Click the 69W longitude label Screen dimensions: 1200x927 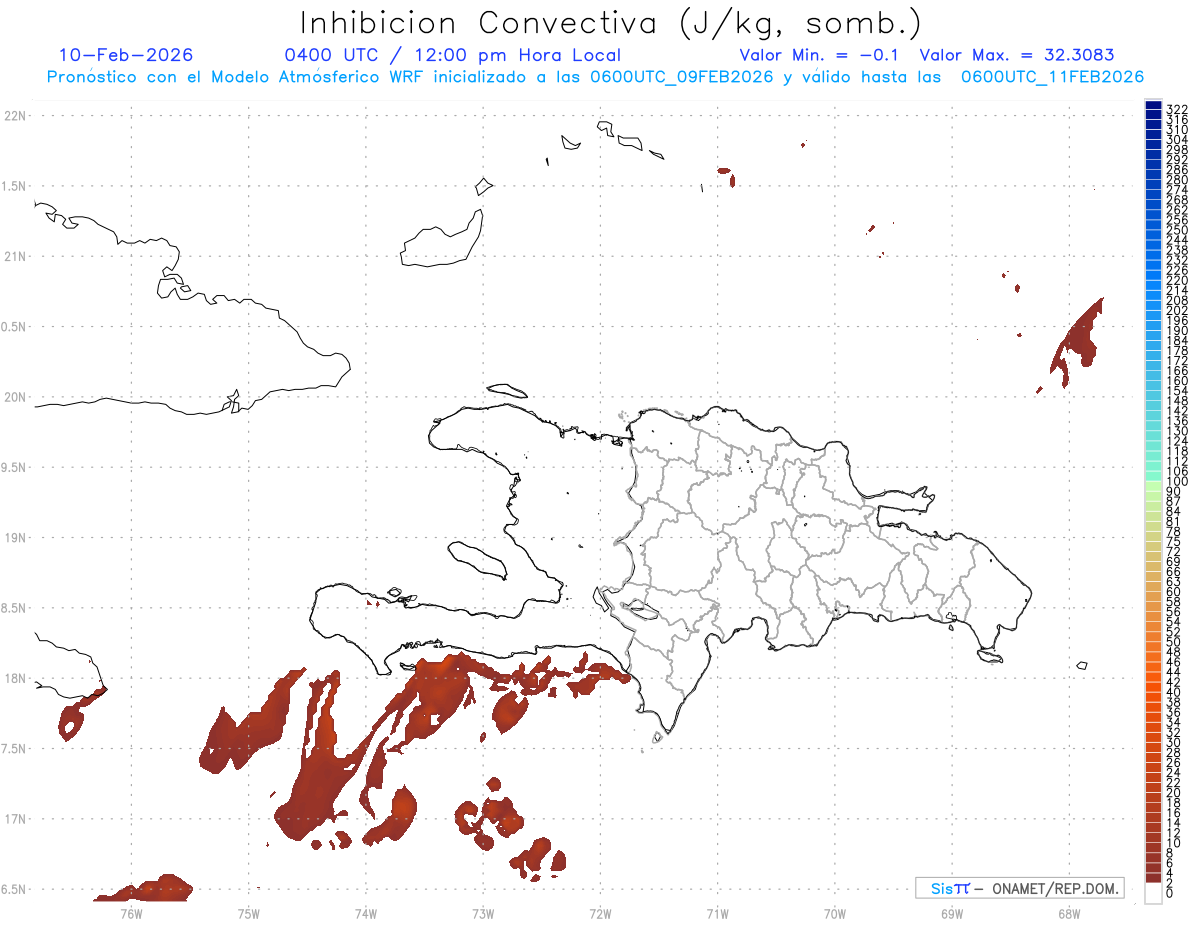[x=952, y=913]
